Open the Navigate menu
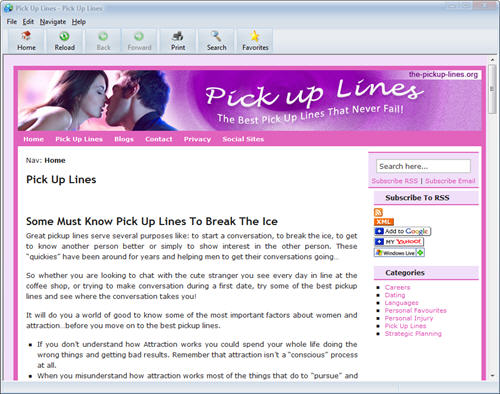The height and width of the screenshot is (394, 500). [53, 22]
